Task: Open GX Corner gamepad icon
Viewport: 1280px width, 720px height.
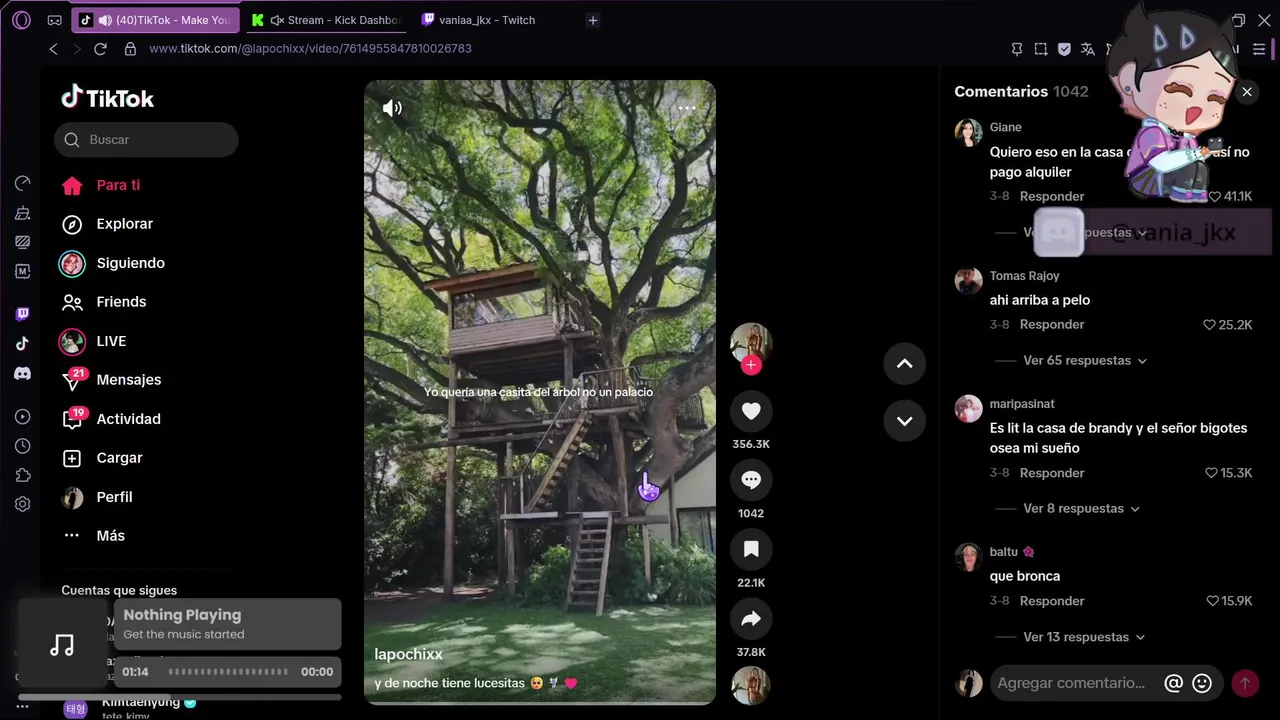Action: (x=54, y=20)
